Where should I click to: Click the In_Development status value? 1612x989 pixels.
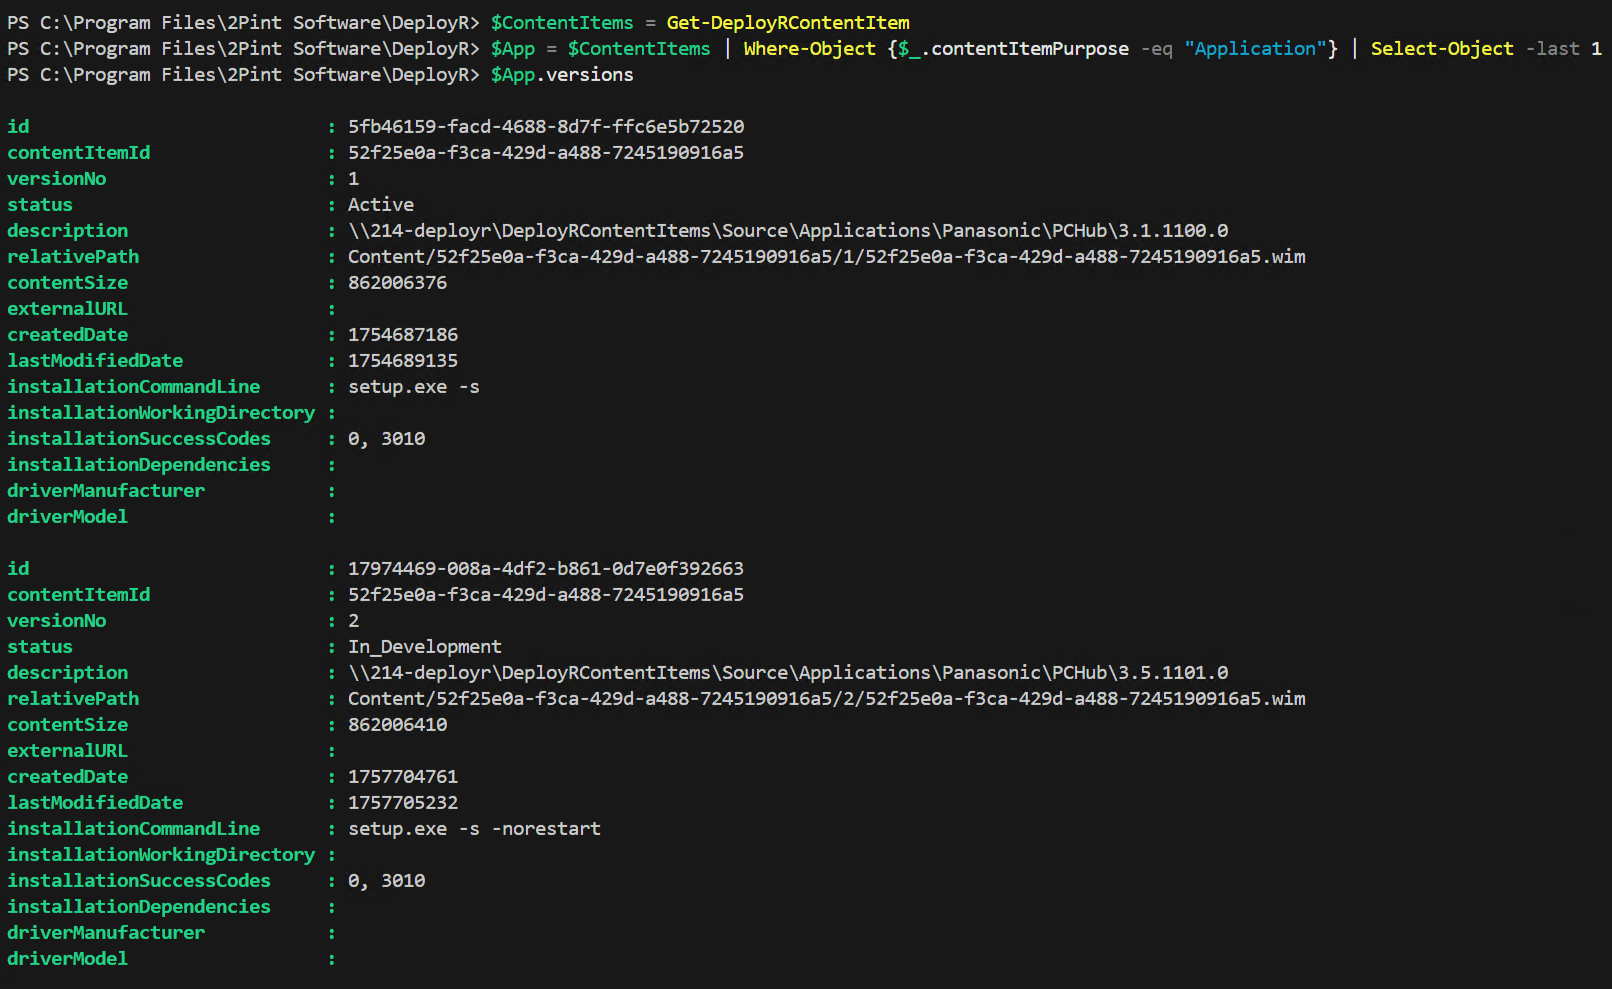pyautogui.click(x=425, y=647)
